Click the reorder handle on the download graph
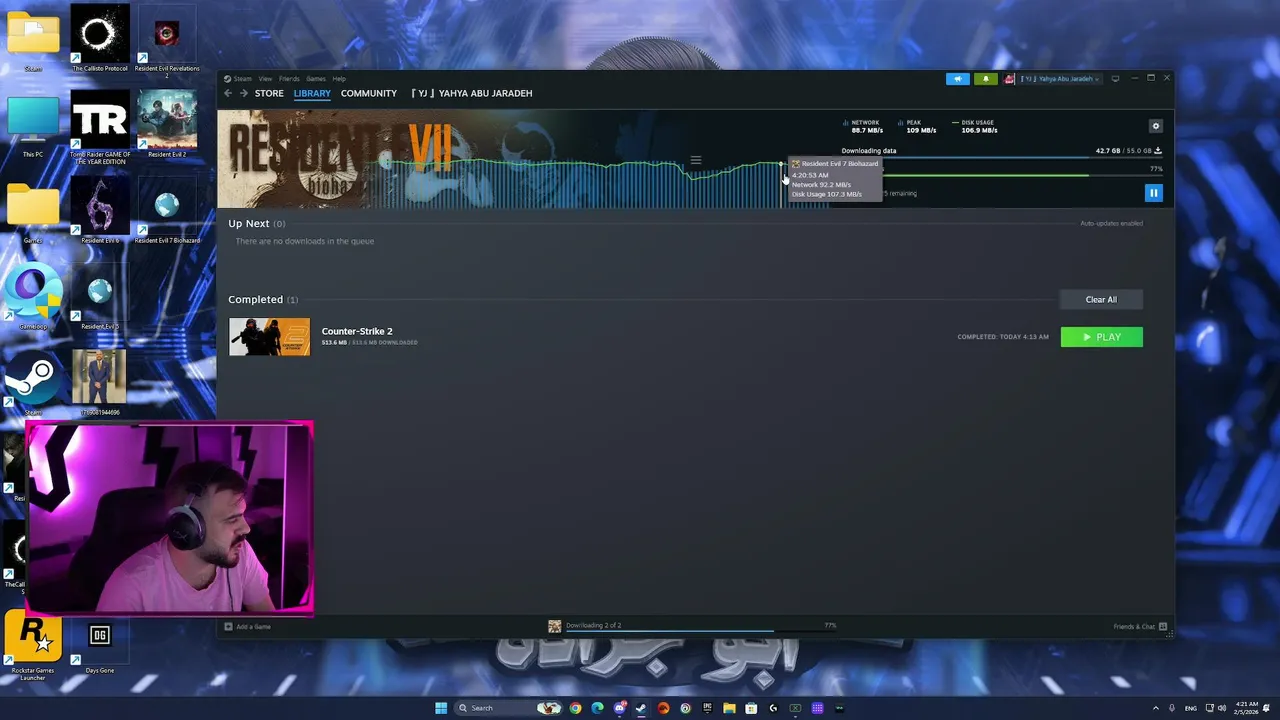 click(696, 160)
